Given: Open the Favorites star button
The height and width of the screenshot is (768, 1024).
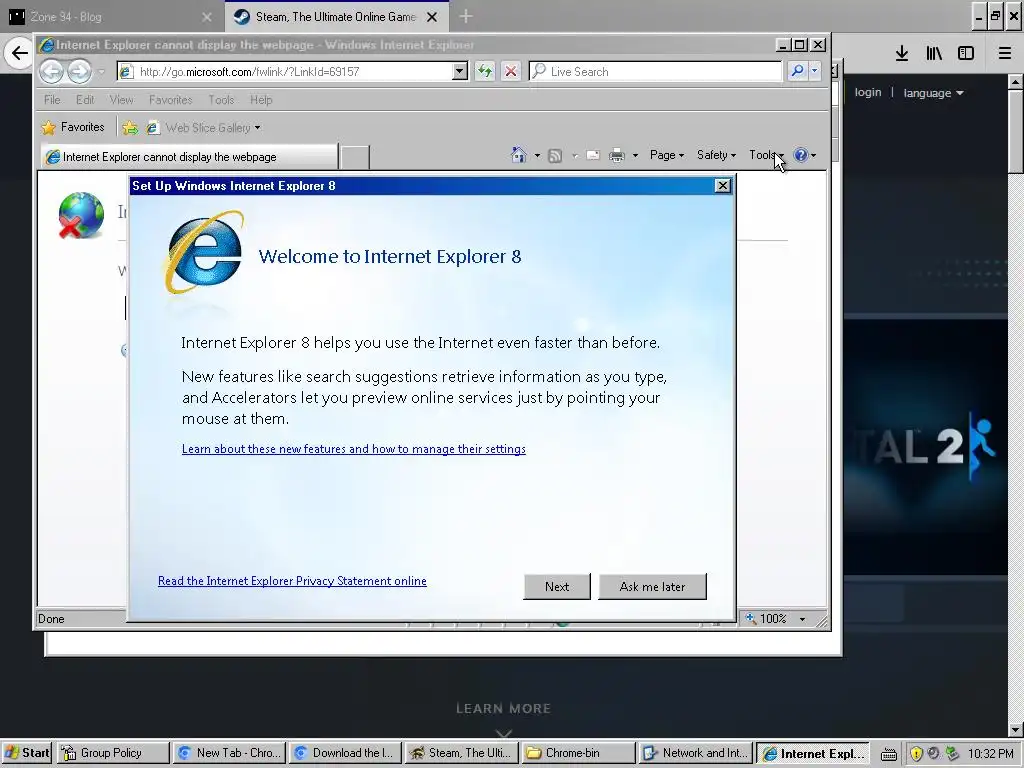Looking at the screenshot, I should pos(73,127).
